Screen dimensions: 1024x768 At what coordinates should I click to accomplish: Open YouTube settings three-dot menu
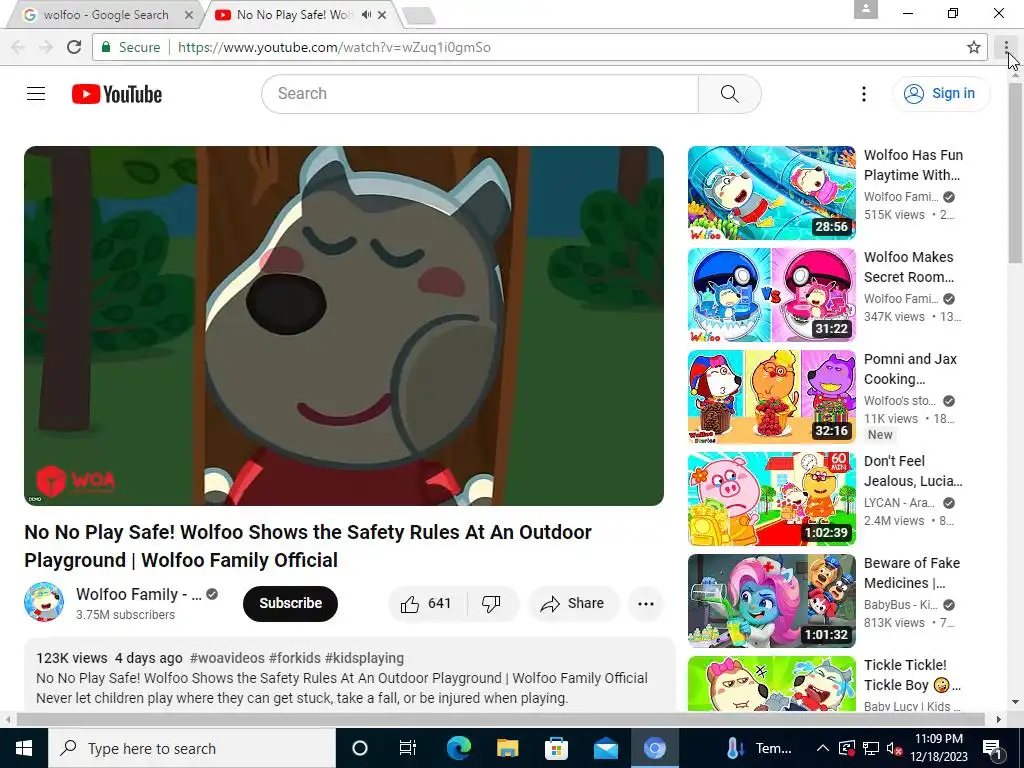coord(863,94)
